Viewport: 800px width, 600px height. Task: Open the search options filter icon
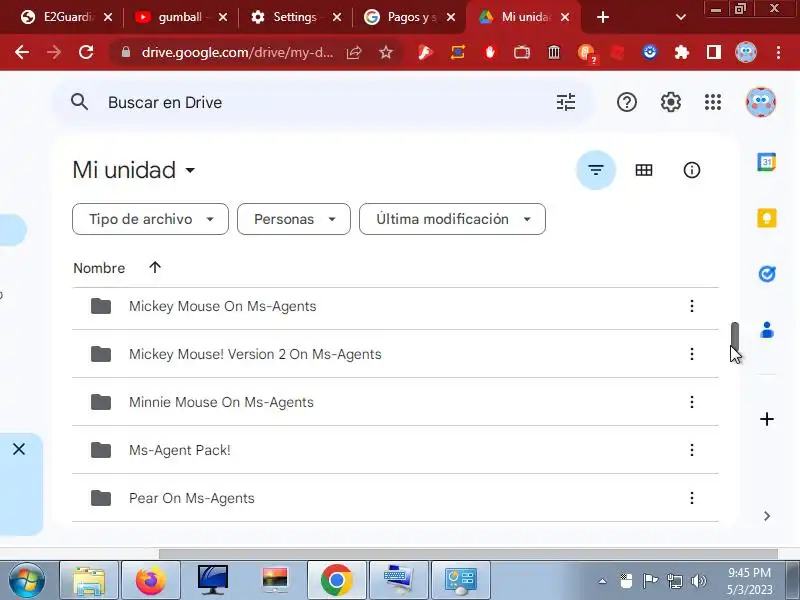tap(566, 103)
